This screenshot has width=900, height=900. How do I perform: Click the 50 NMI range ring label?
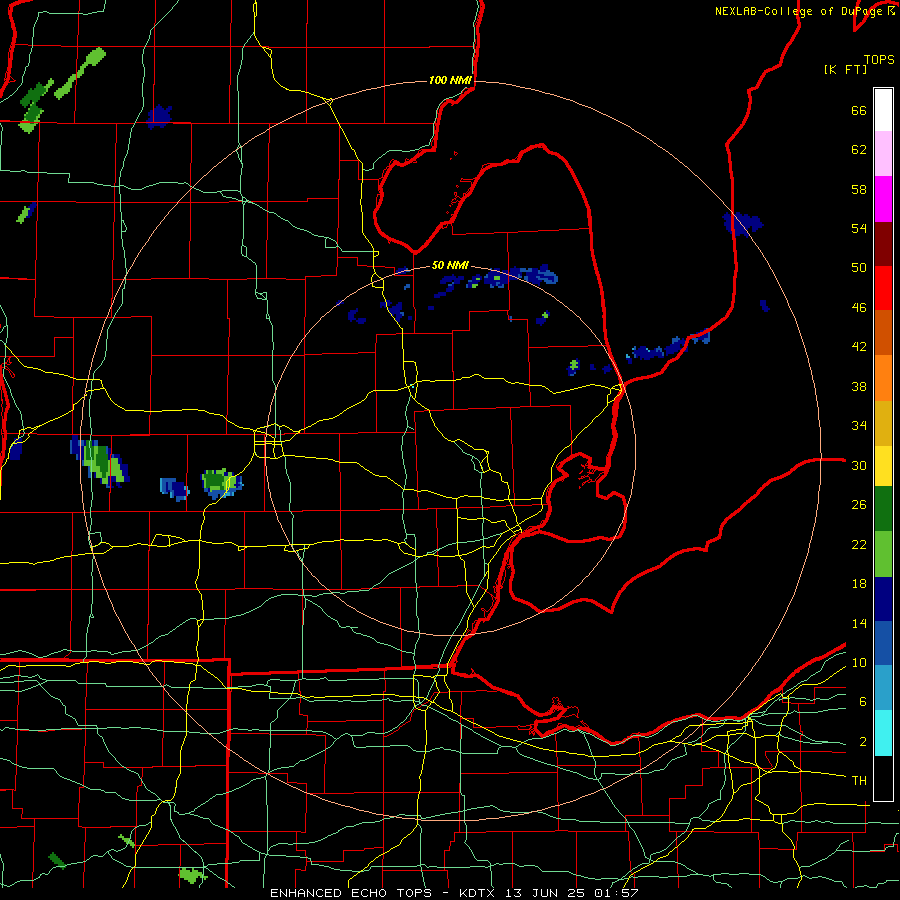(x=450, y=265)
